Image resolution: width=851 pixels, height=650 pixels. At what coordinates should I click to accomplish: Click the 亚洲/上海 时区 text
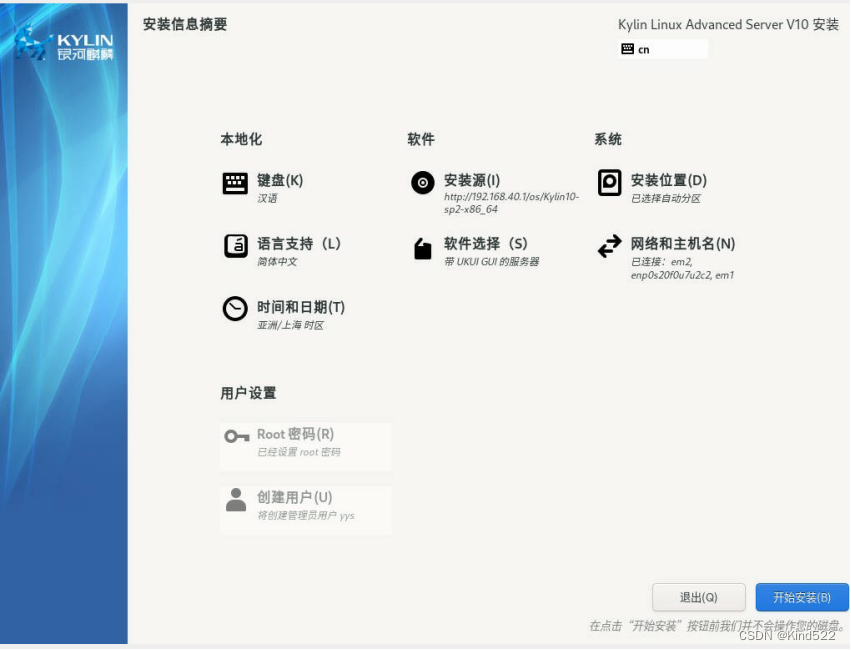click(290, 325)
